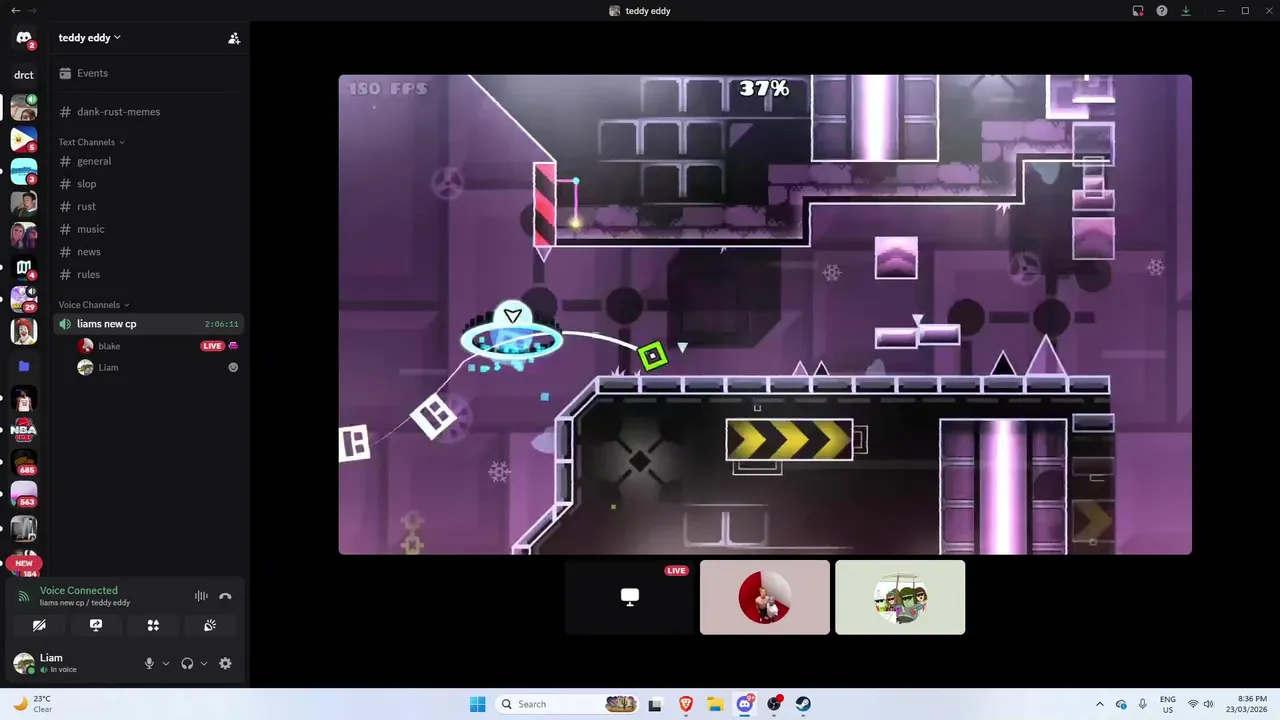
Task: Select user blake in voice channel
Action: click(109, 346)
